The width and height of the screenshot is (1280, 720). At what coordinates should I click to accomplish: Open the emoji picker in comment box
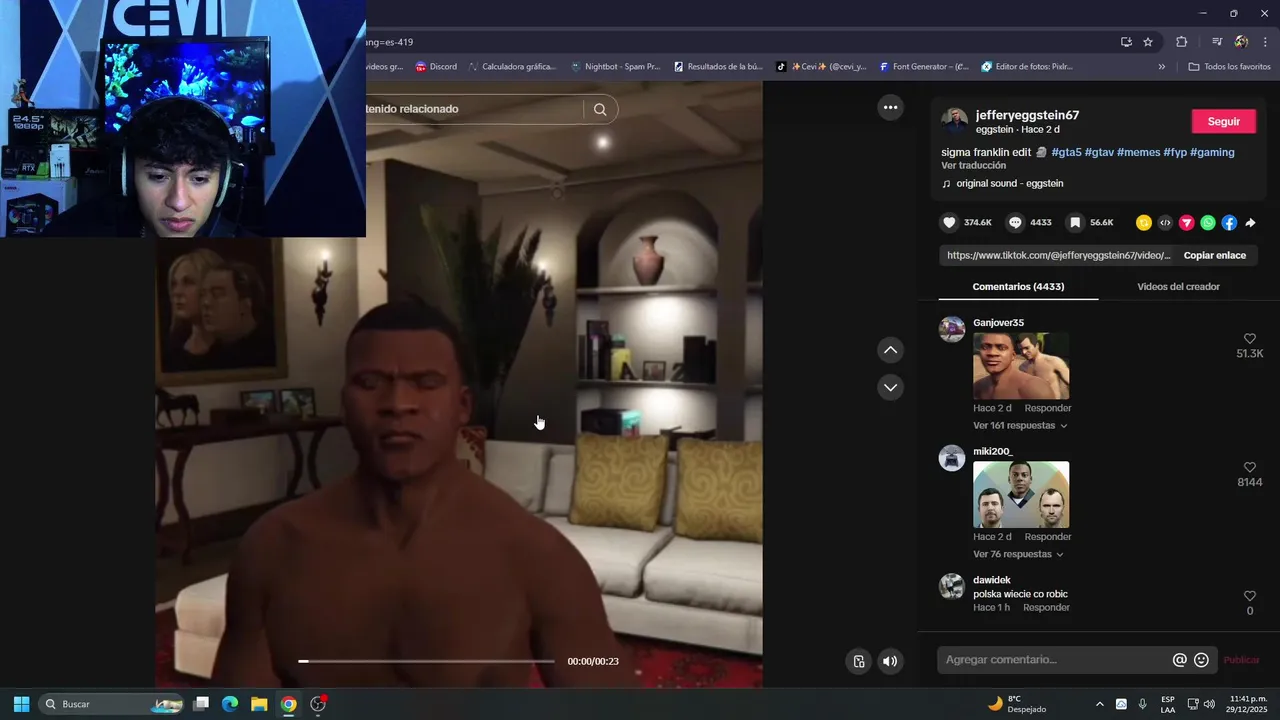click(x=1201, y=660)
